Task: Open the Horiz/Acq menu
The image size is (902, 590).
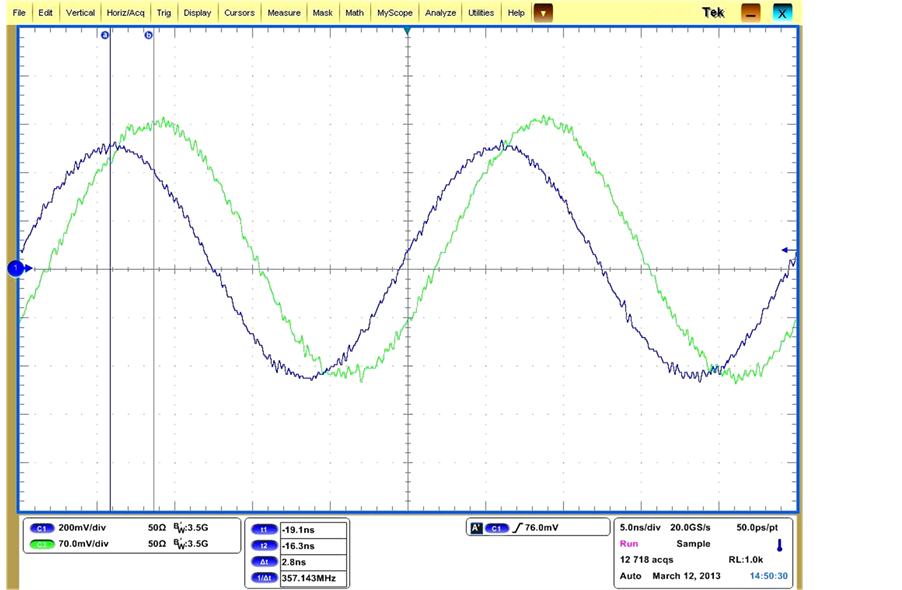Action: pyautogui.click(x=125, y=13)
